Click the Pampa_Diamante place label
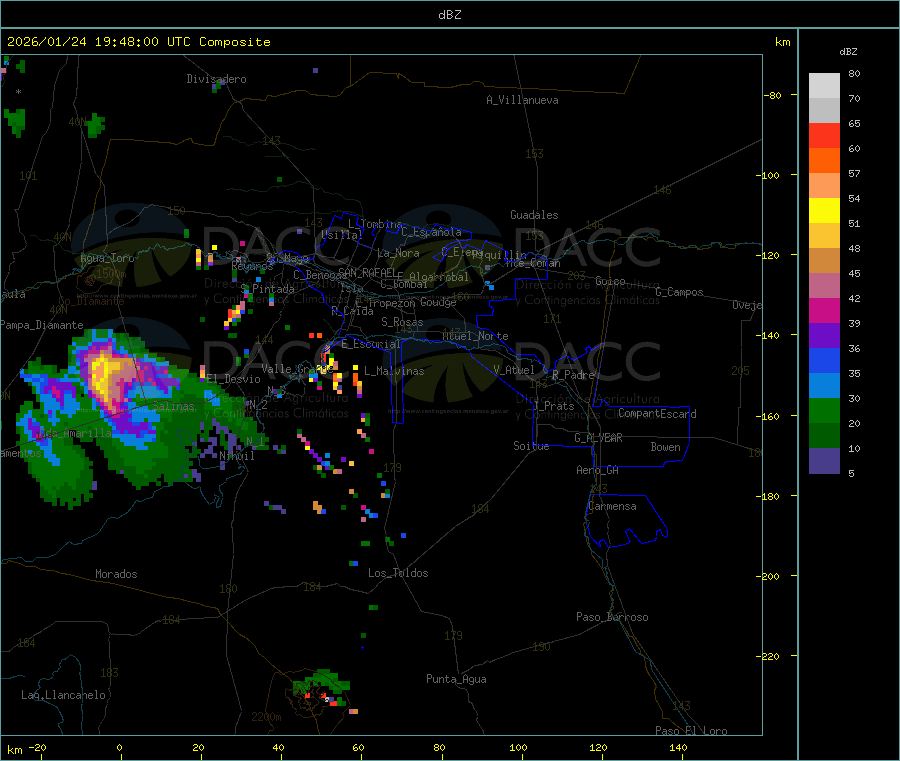Screen dimensions: 900x761 pyautogui.click(x=42, y=325)
